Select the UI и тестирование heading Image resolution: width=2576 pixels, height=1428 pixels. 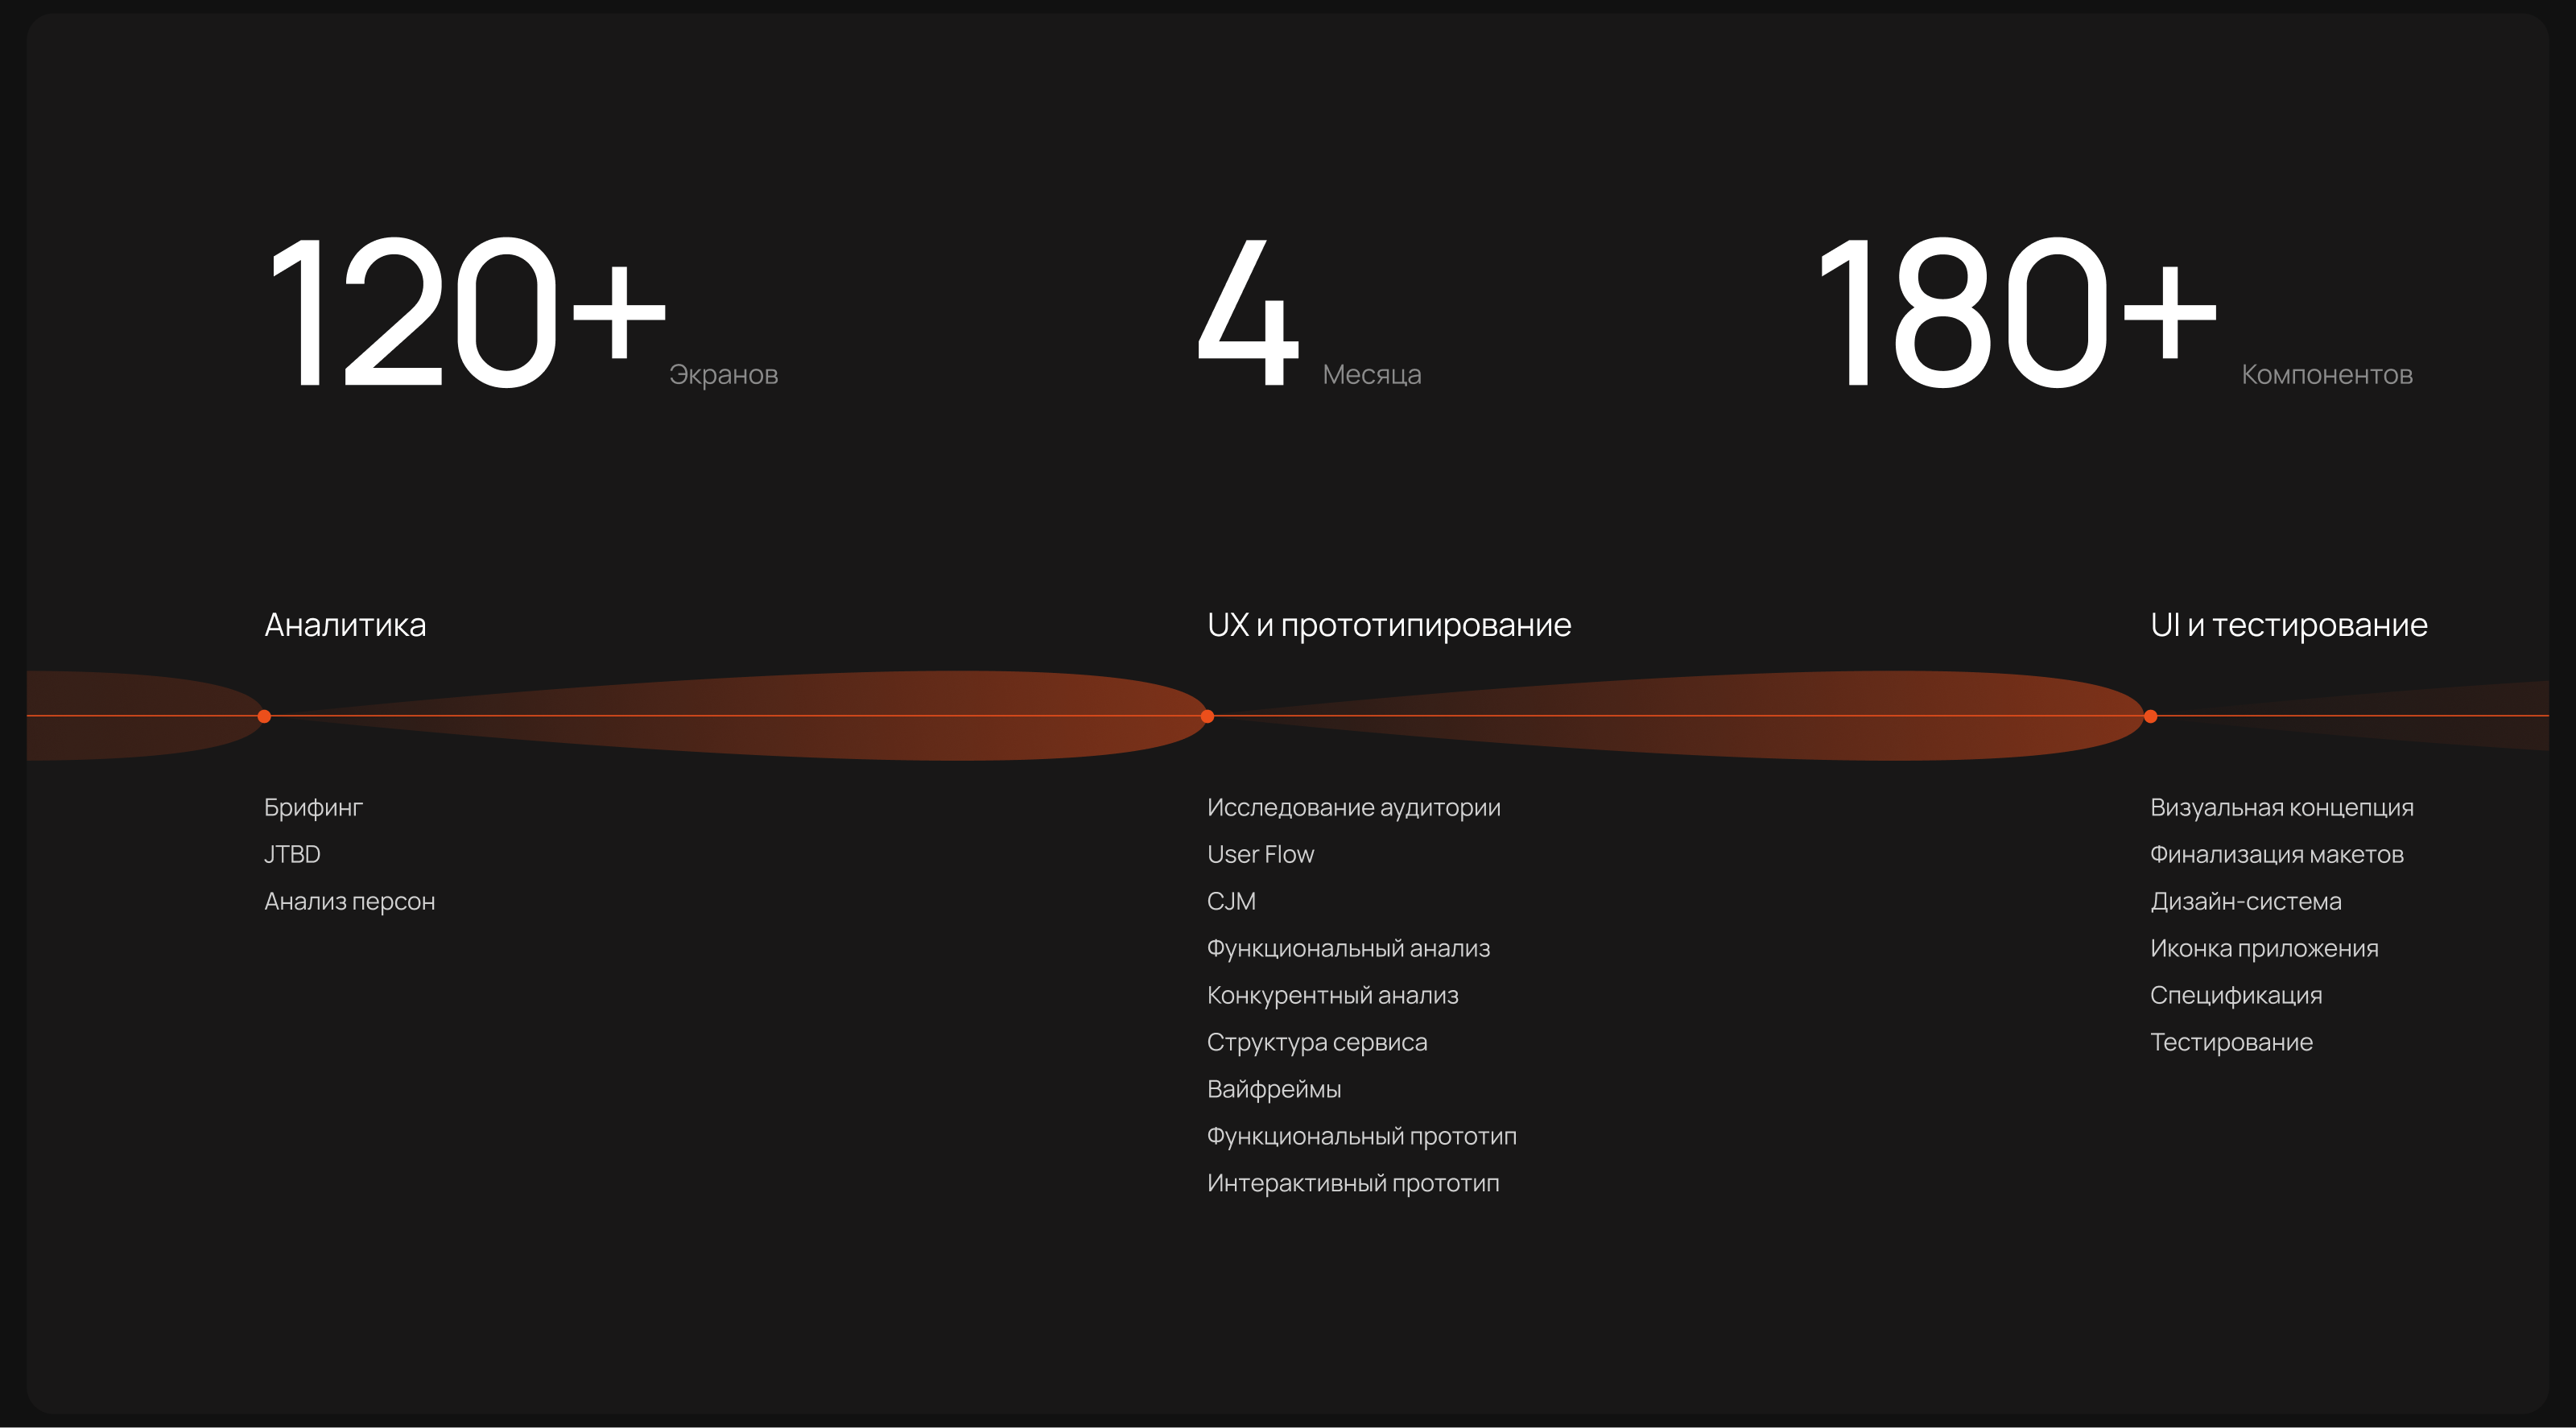point(2288,625)
